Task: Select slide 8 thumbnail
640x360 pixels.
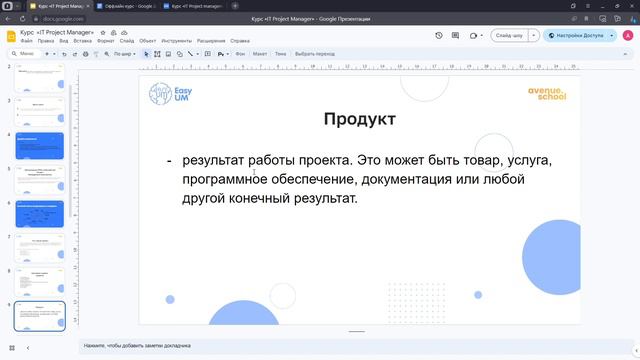Action: [x=40, y=282]
